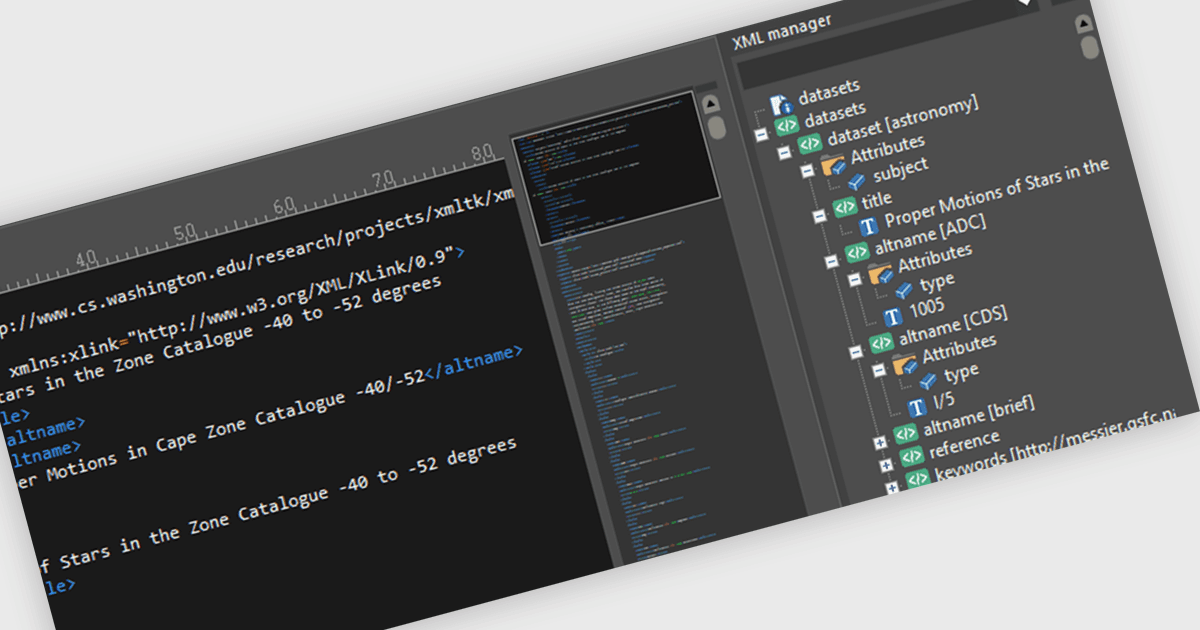Select the subject attribute label in the tree
Image resolution: width=1200 pixels, height=630 pixels.
click(900, 169)
